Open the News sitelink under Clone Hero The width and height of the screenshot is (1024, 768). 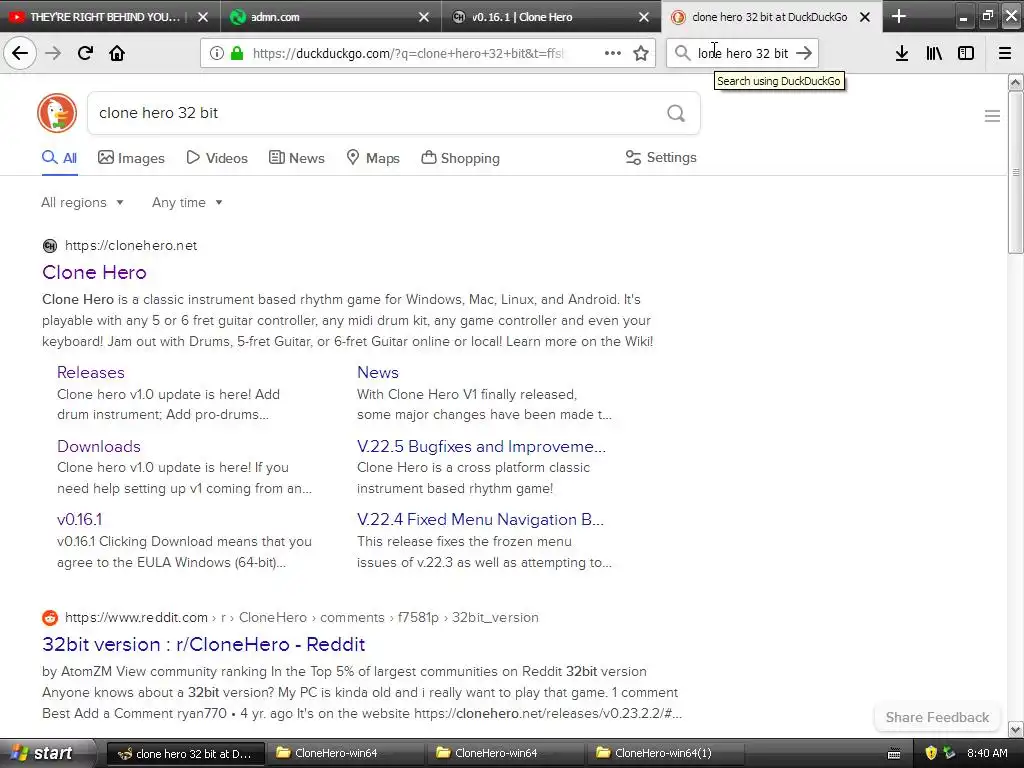tap(377, 372)
